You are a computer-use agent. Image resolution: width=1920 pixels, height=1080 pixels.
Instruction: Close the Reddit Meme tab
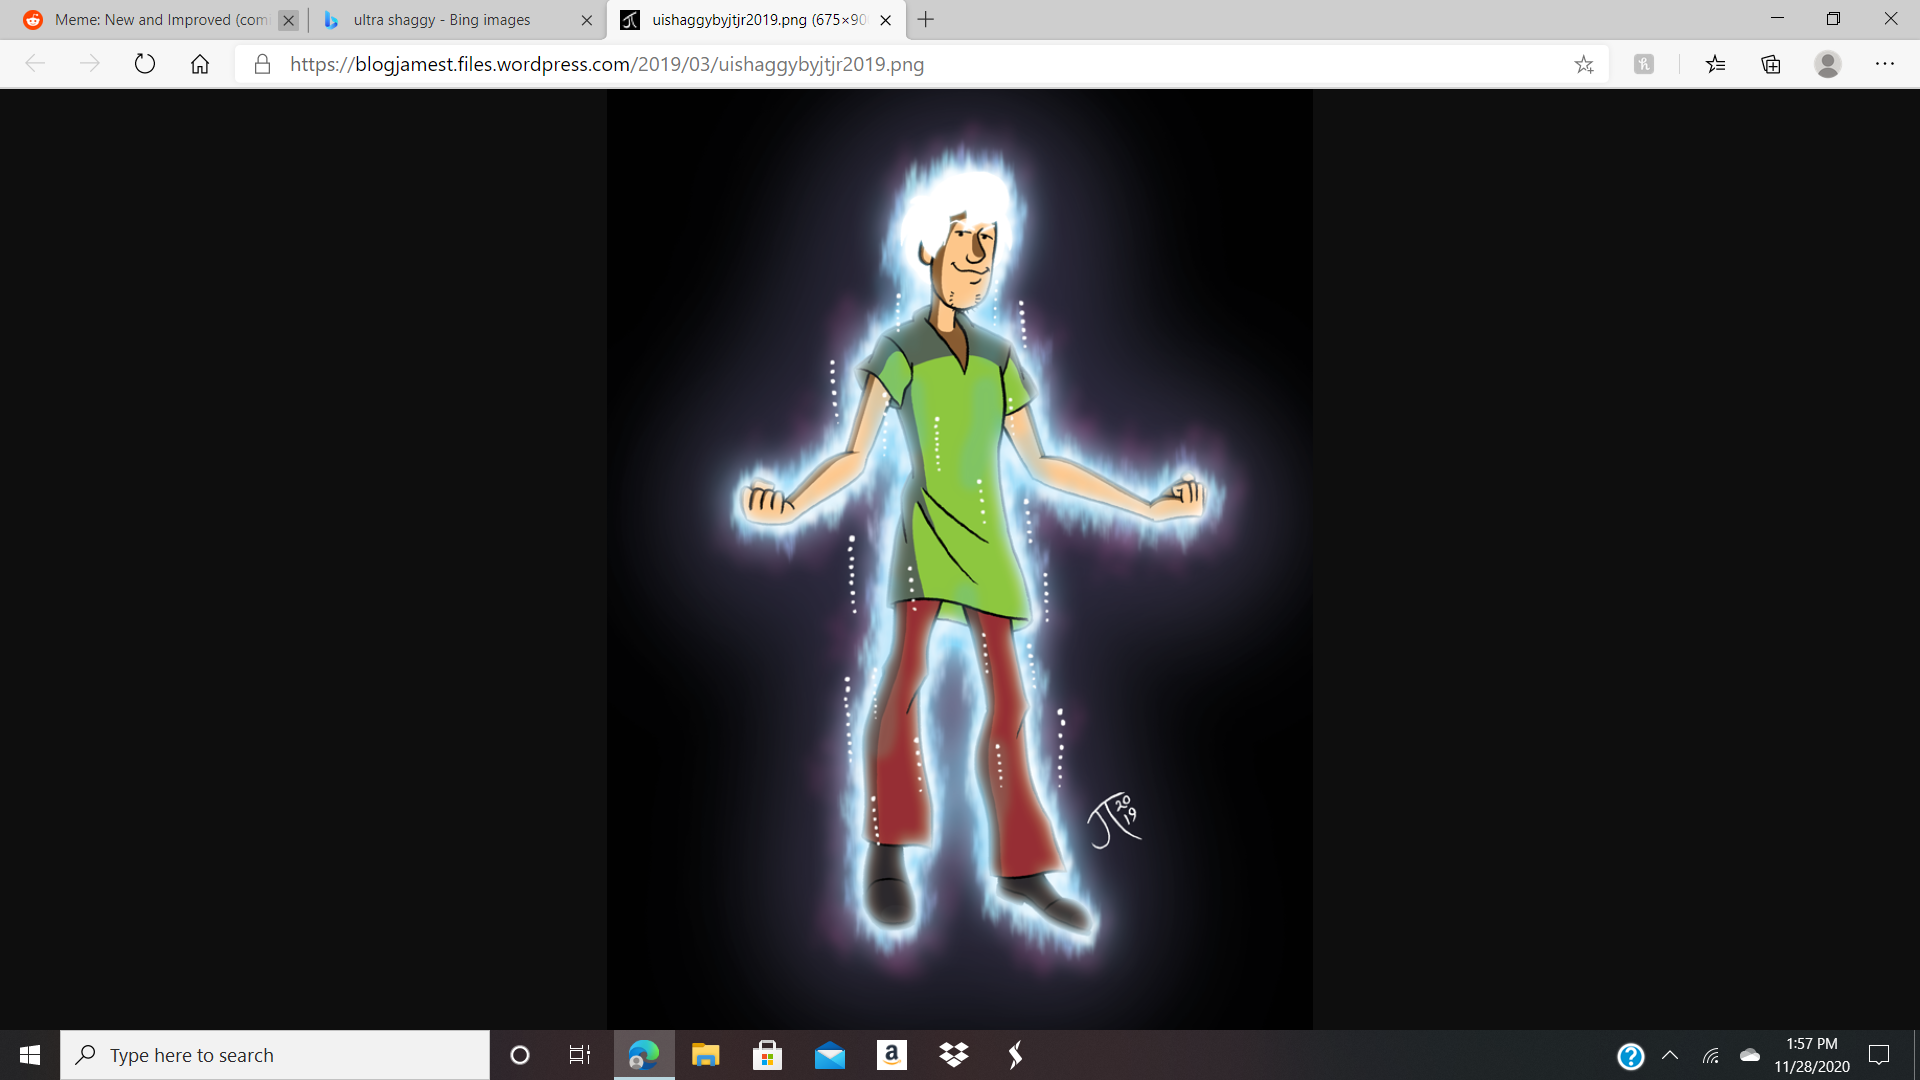(288, 20)
